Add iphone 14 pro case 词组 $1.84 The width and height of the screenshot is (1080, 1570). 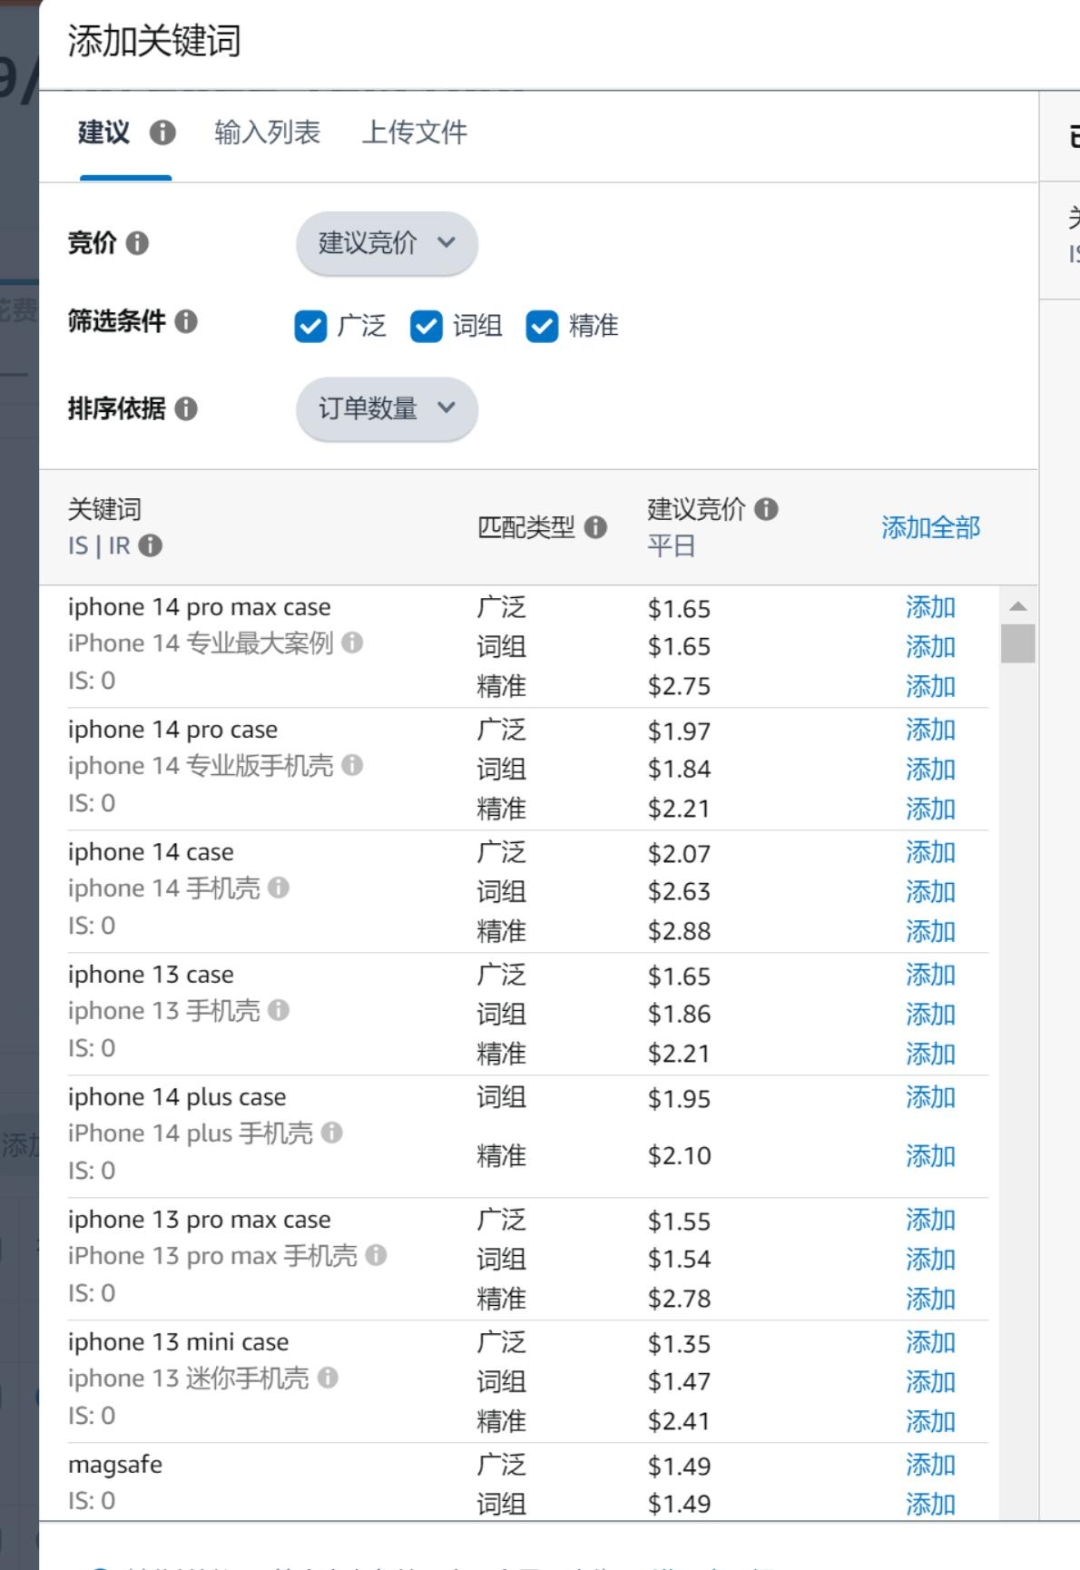(930, 769)
